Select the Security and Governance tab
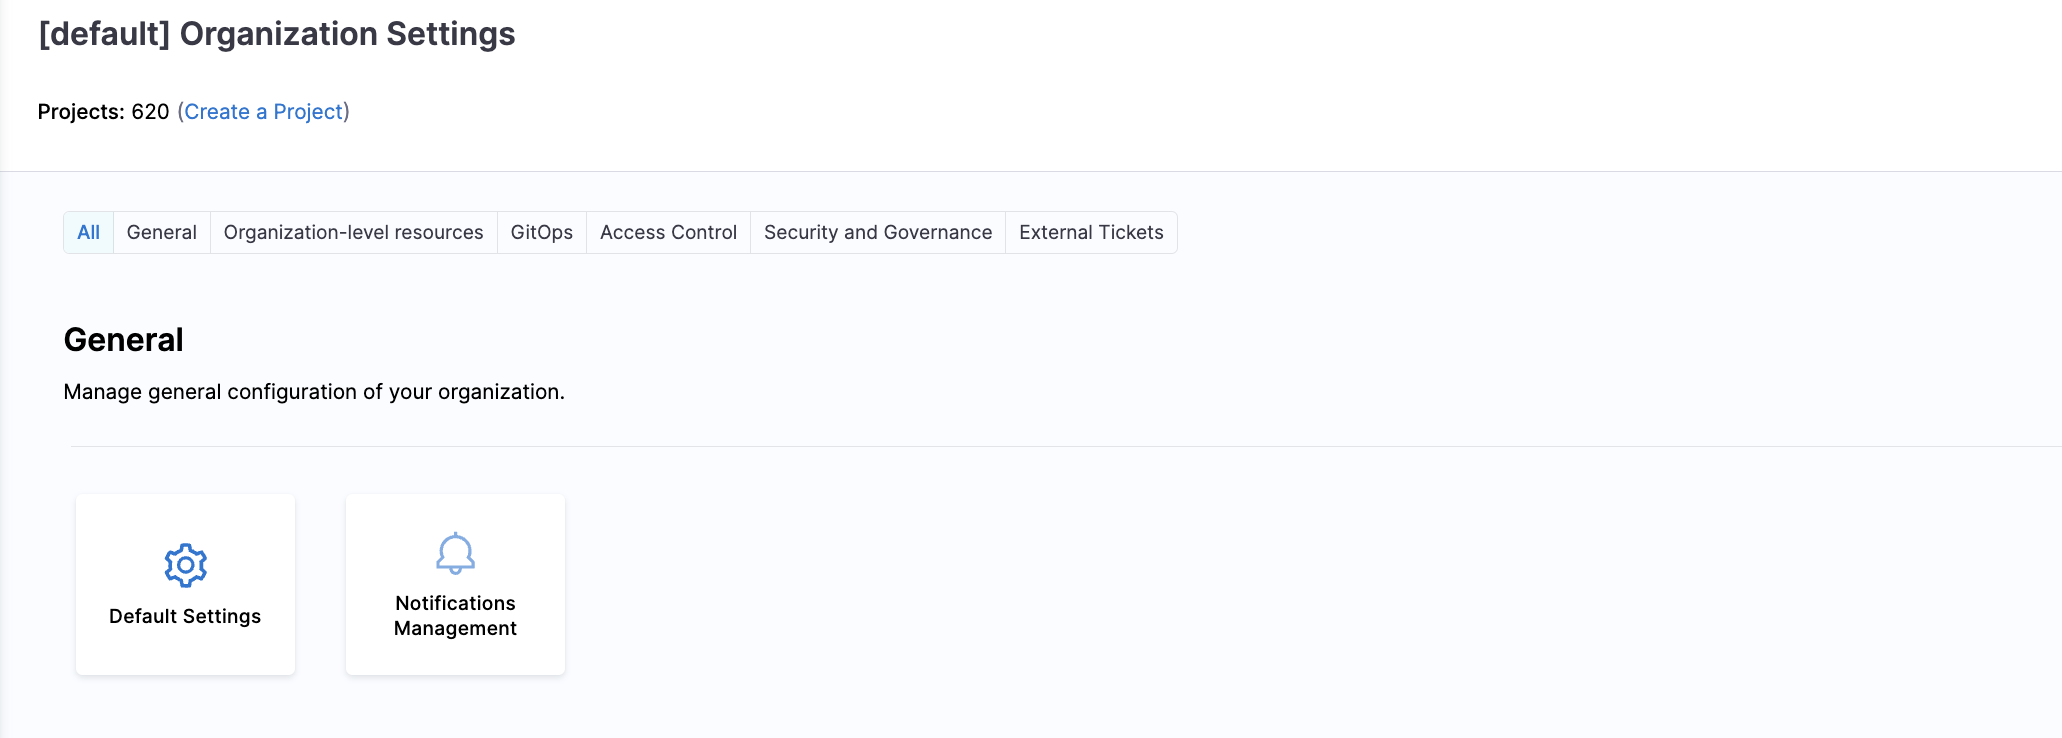This screenshot has width=2062, height=738. [x=878, y=232]
